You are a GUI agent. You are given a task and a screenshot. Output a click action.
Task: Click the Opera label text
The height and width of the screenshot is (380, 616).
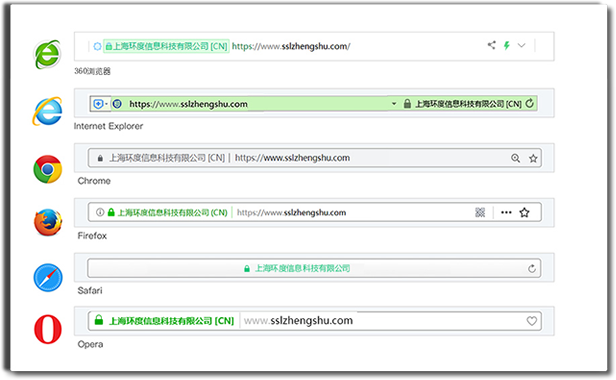pos(90,344)
